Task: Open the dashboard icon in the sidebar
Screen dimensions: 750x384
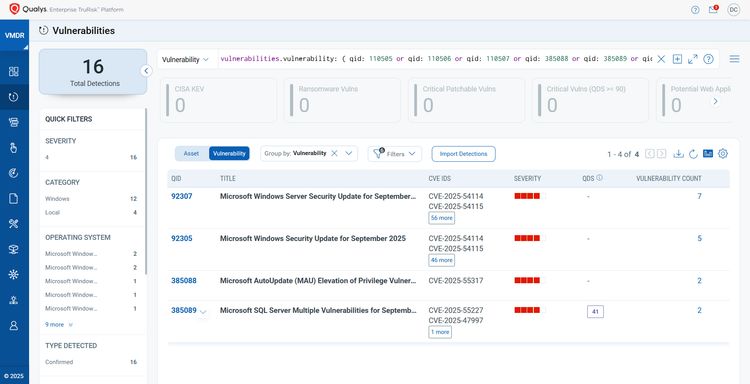Action: pyautogui.click(x=14, y=72)
